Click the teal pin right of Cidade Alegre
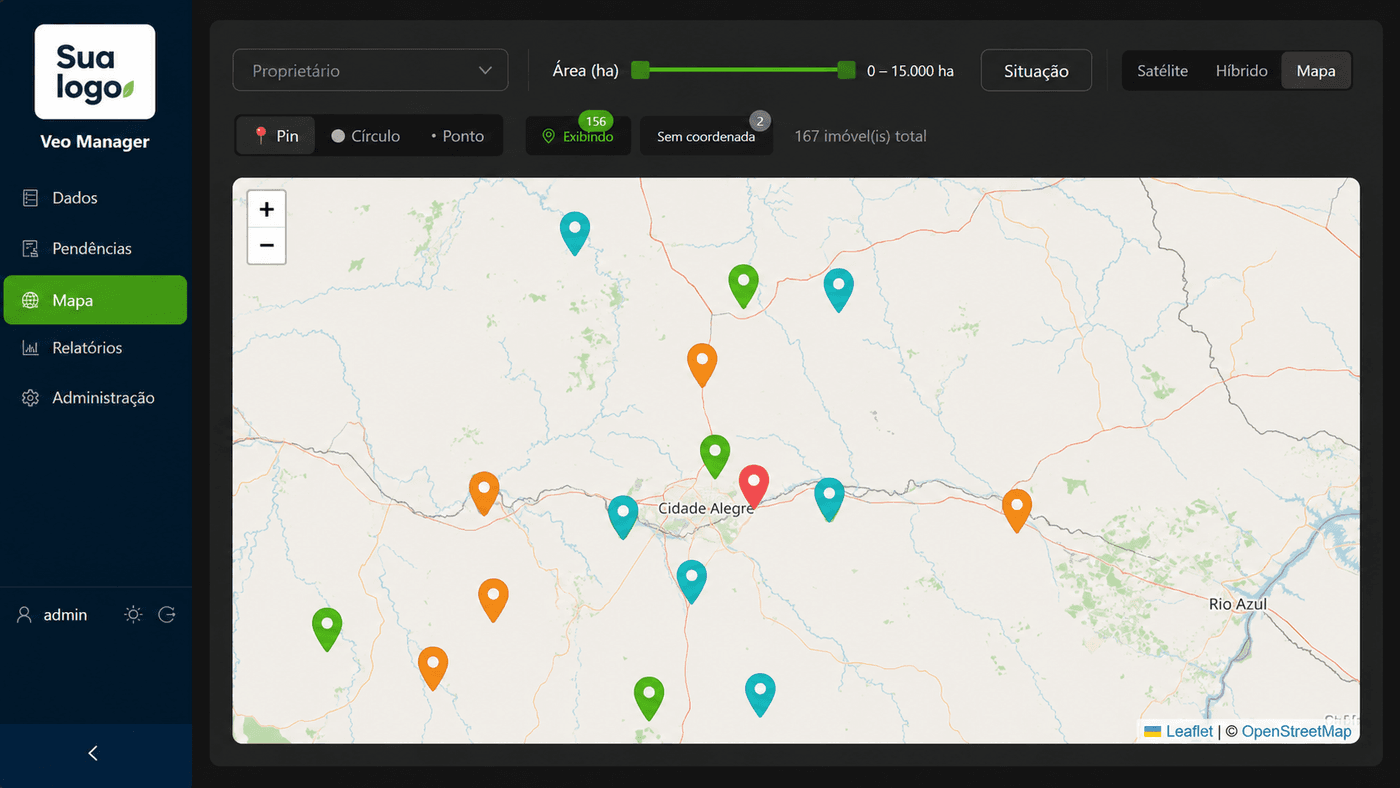The height and width of the screenshot is (788, 1400). (829, 499)
